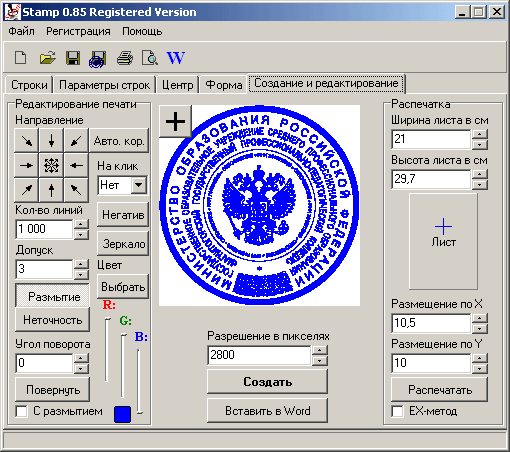Image resolution: width=510 pixels, height=452 pixels.
Task: Click the Распечатать button
Action: coord(440,389)
